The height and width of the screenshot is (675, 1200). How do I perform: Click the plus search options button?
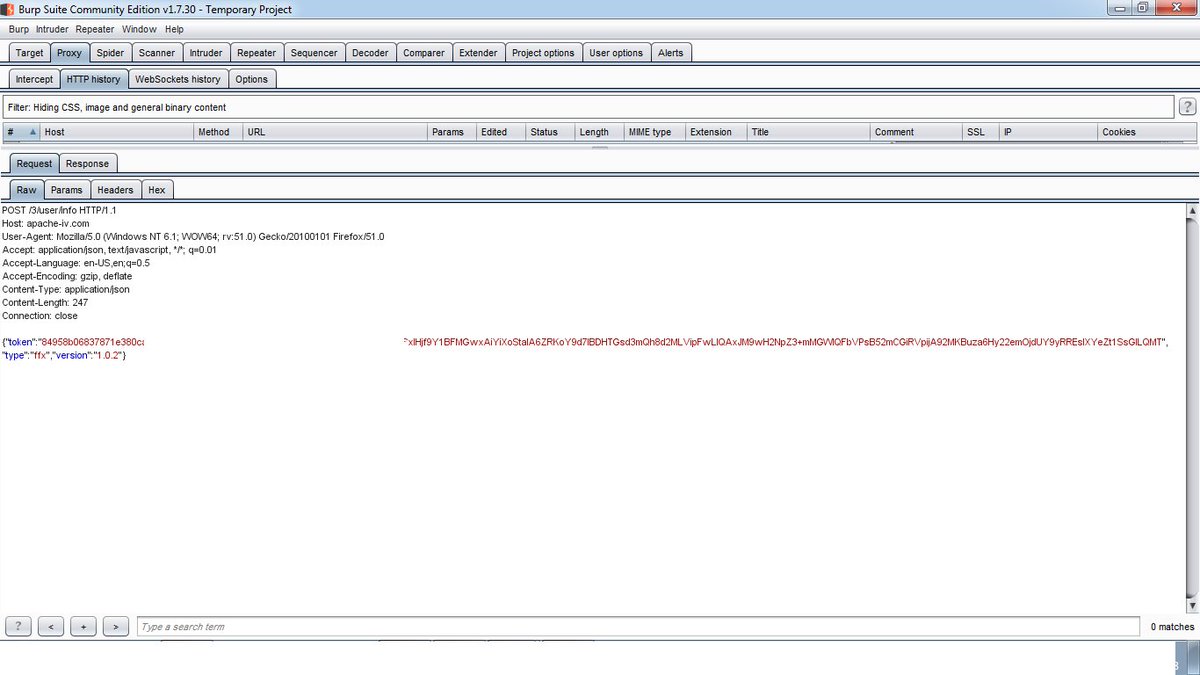point(83,626)
